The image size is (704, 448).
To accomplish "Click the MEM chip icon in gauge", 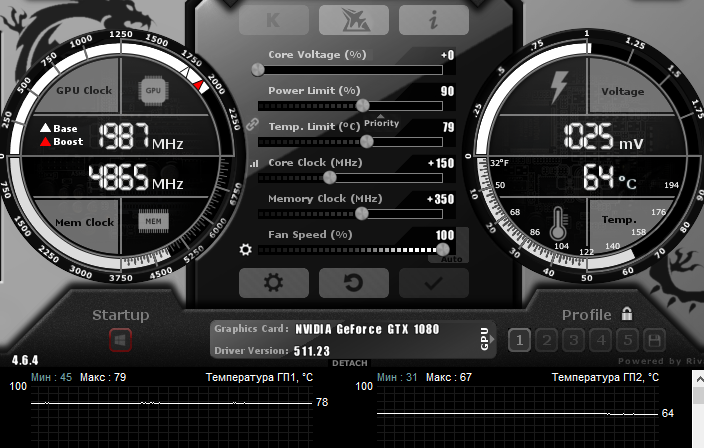I will (153, 221).
